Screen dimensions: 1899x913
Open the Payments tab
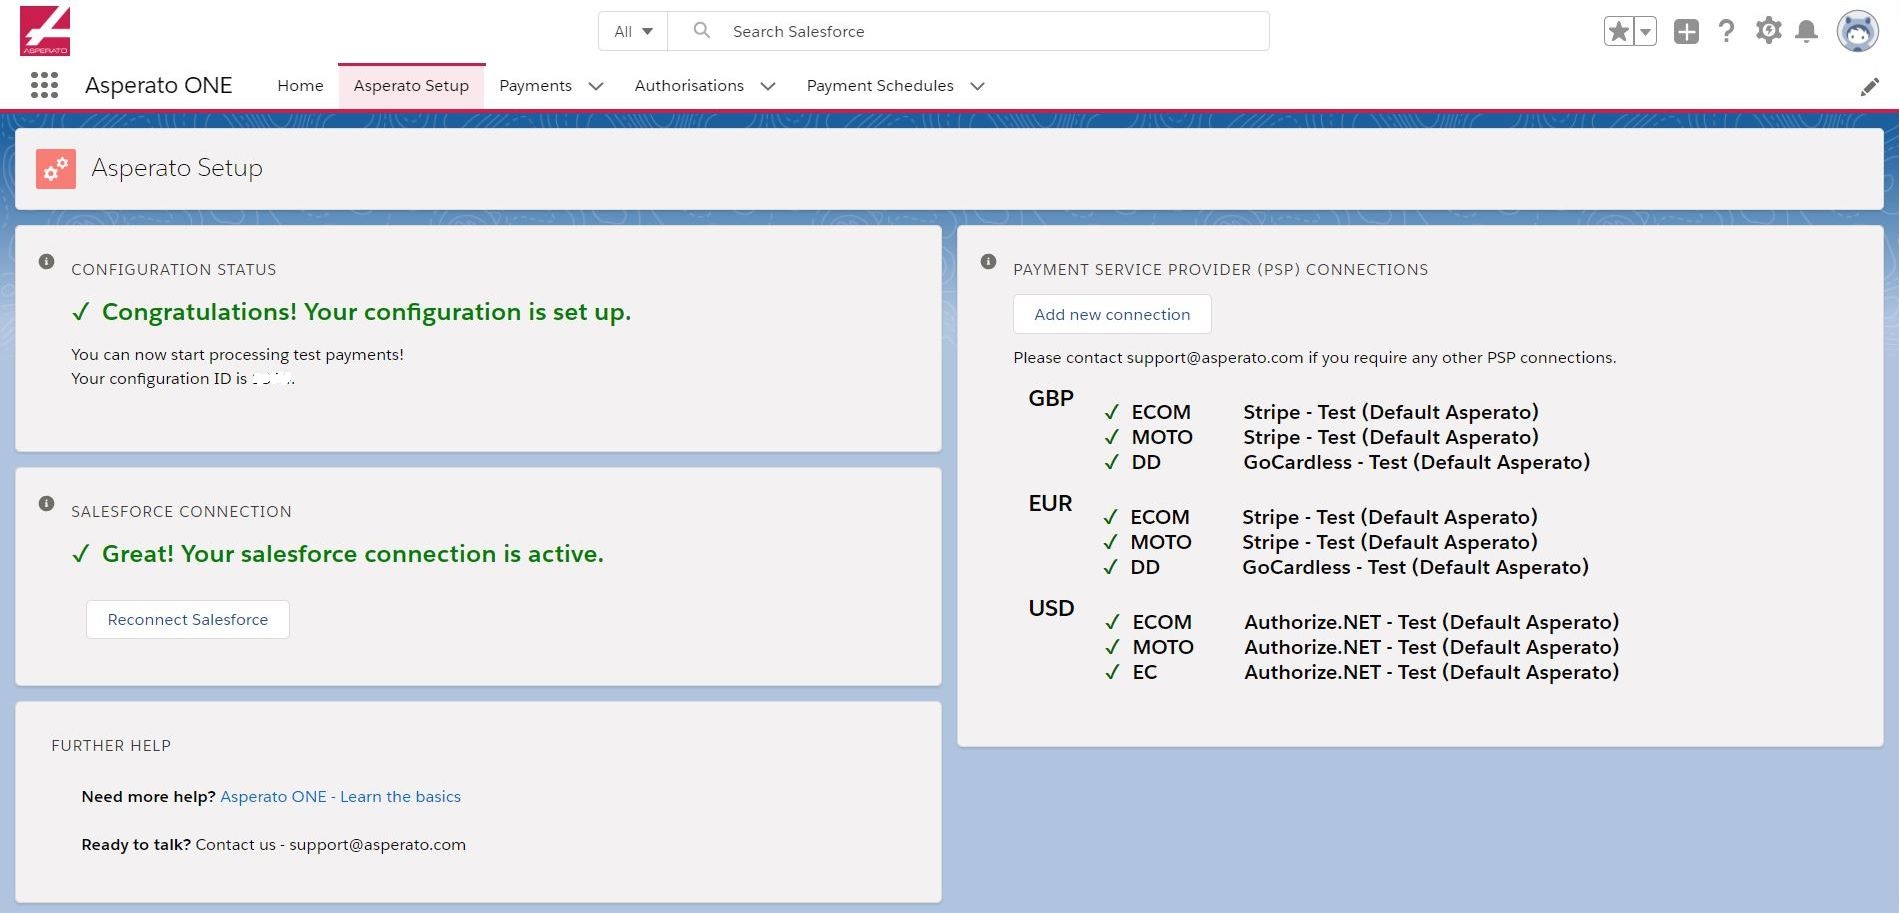535,86
